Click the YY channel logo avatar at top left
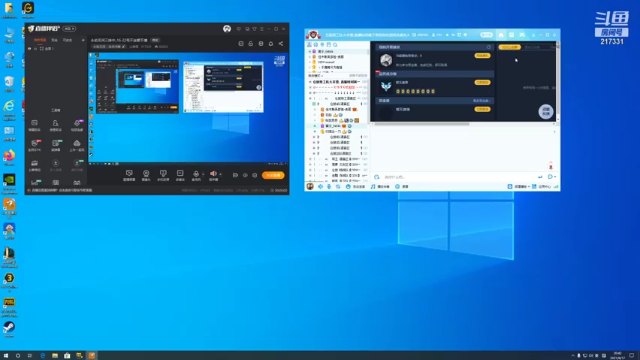Viewport: 640px width, 360px height. 313,35
